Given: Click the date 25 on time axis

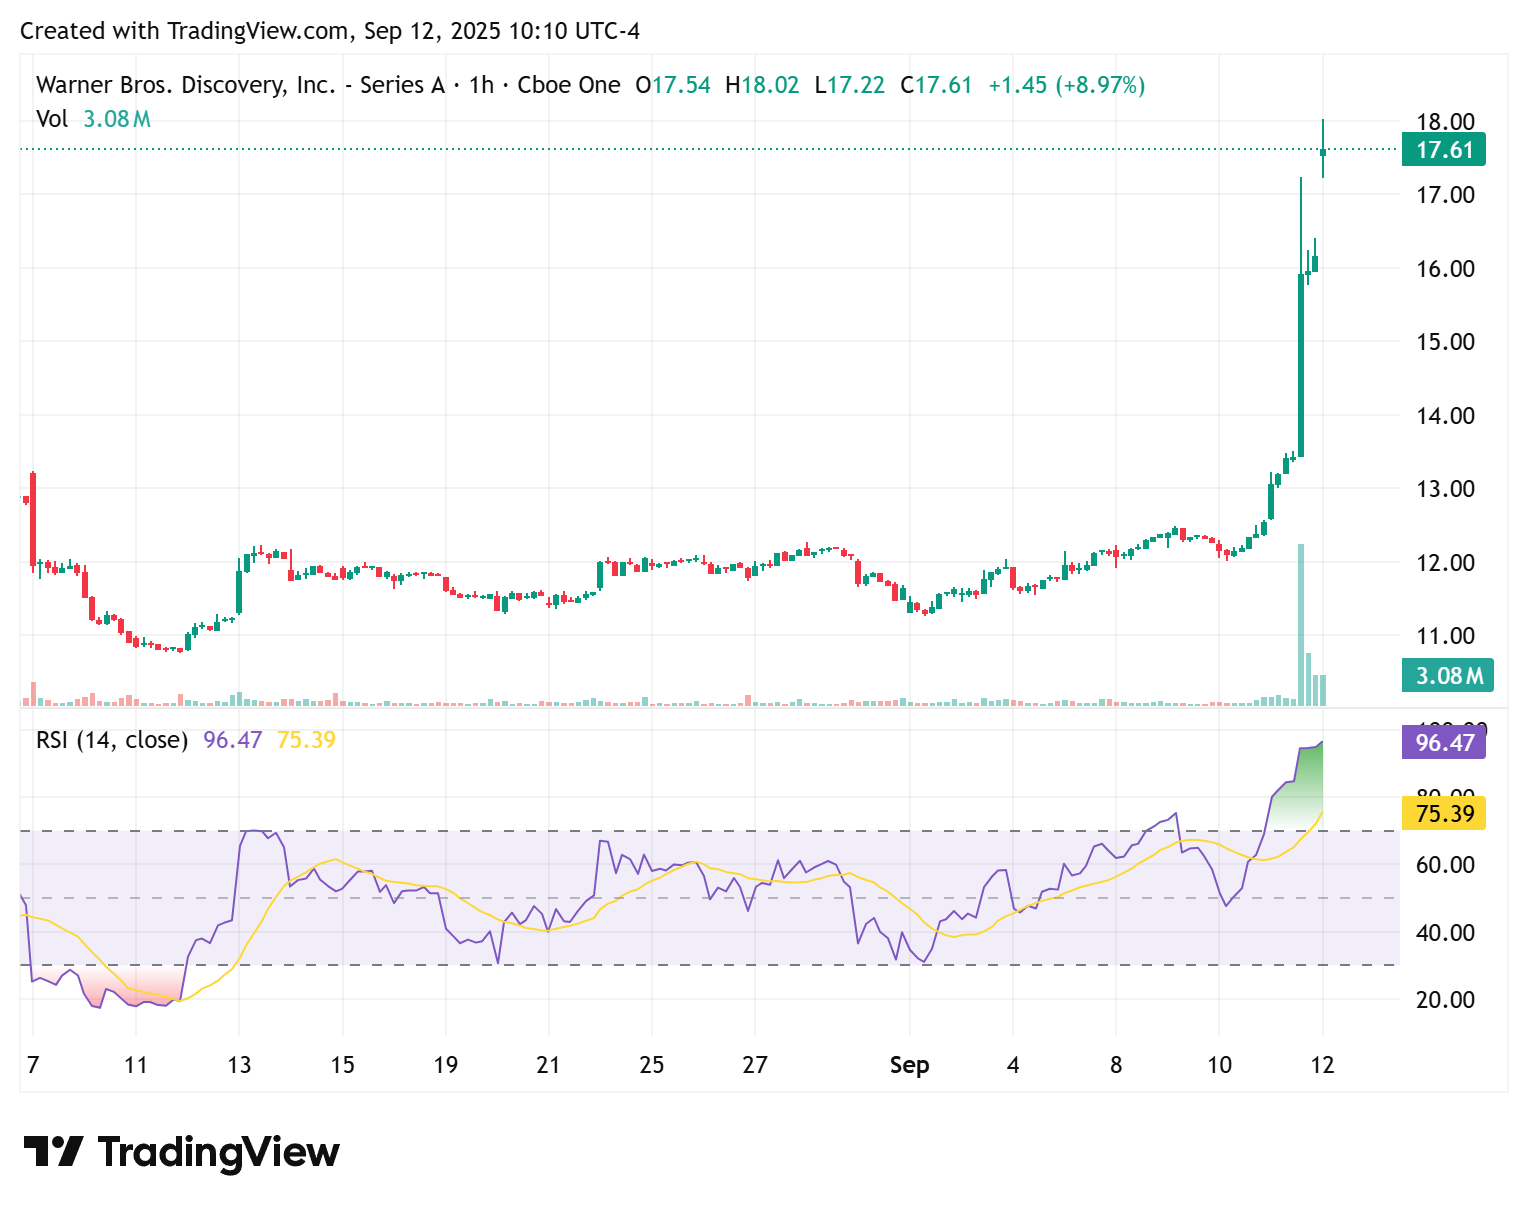Looking at the screenshot, I should coord(652,1065).
